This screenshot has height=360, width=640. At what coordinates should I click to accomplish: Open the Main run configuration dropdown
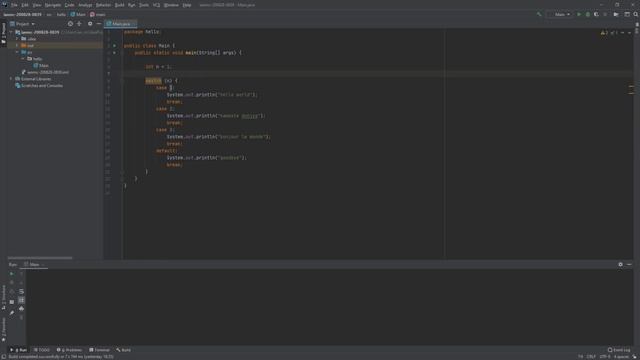click(560, 14)
